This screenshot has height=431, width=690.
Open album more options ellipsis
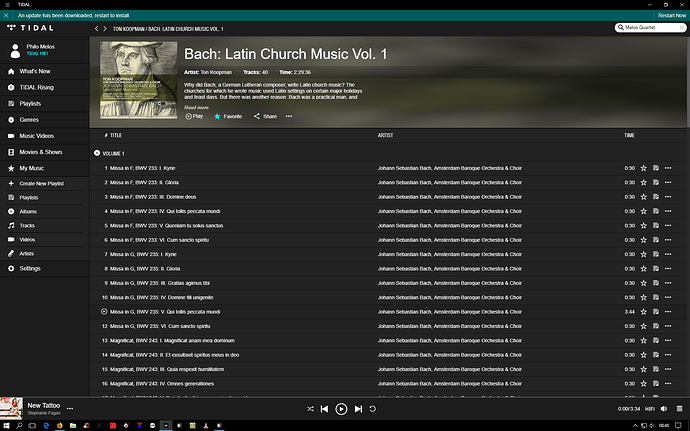(x=289, y=117)
